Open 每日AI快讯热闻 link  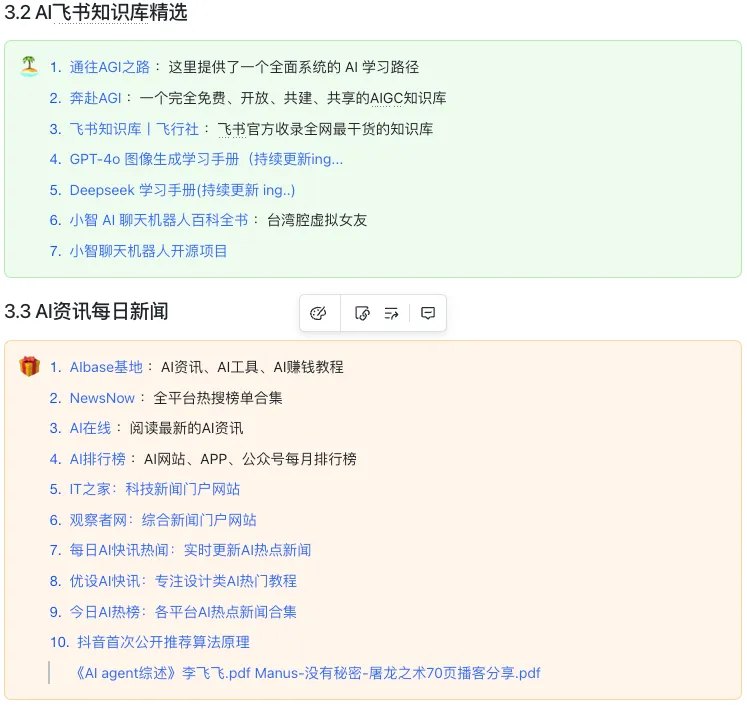pyautogui.click(x=190, y=550)
